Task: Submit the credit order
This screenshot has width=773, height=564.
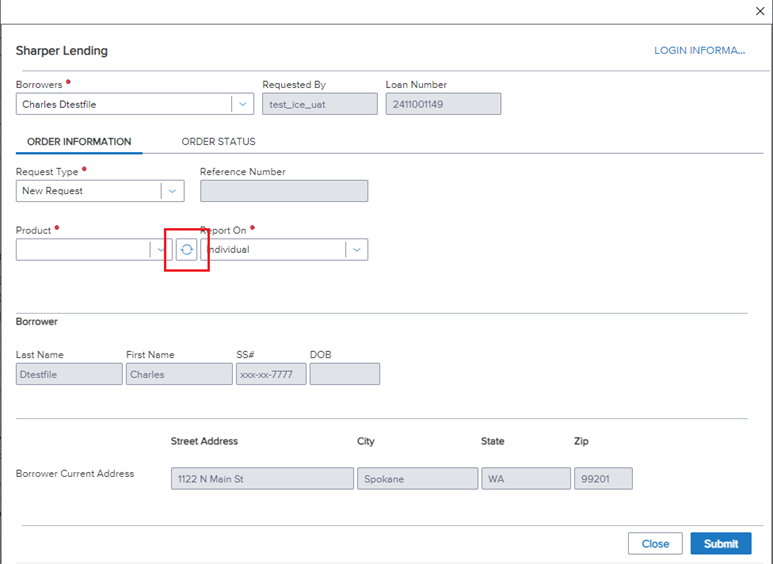Action: point(721,543)
